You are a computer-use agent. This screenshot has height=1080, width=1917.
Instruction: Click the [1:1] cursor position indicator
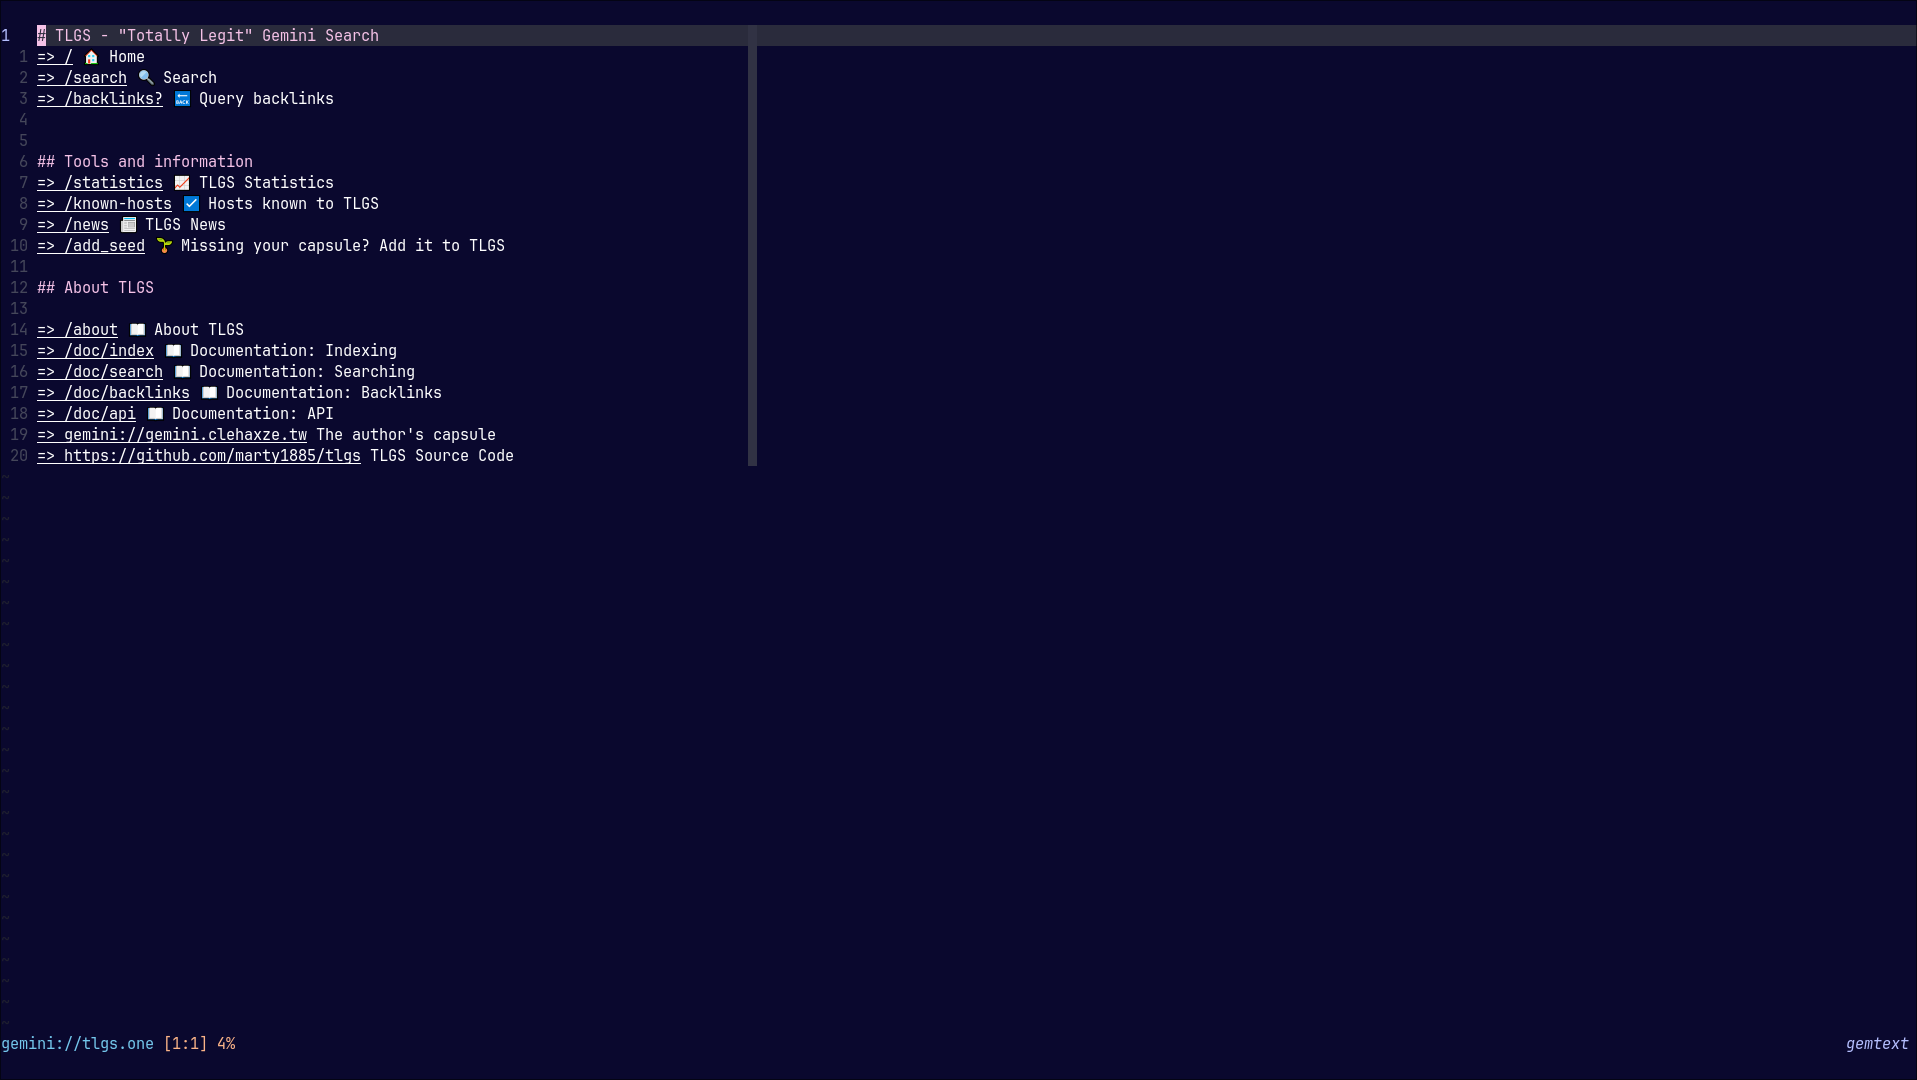point(185,1044)
